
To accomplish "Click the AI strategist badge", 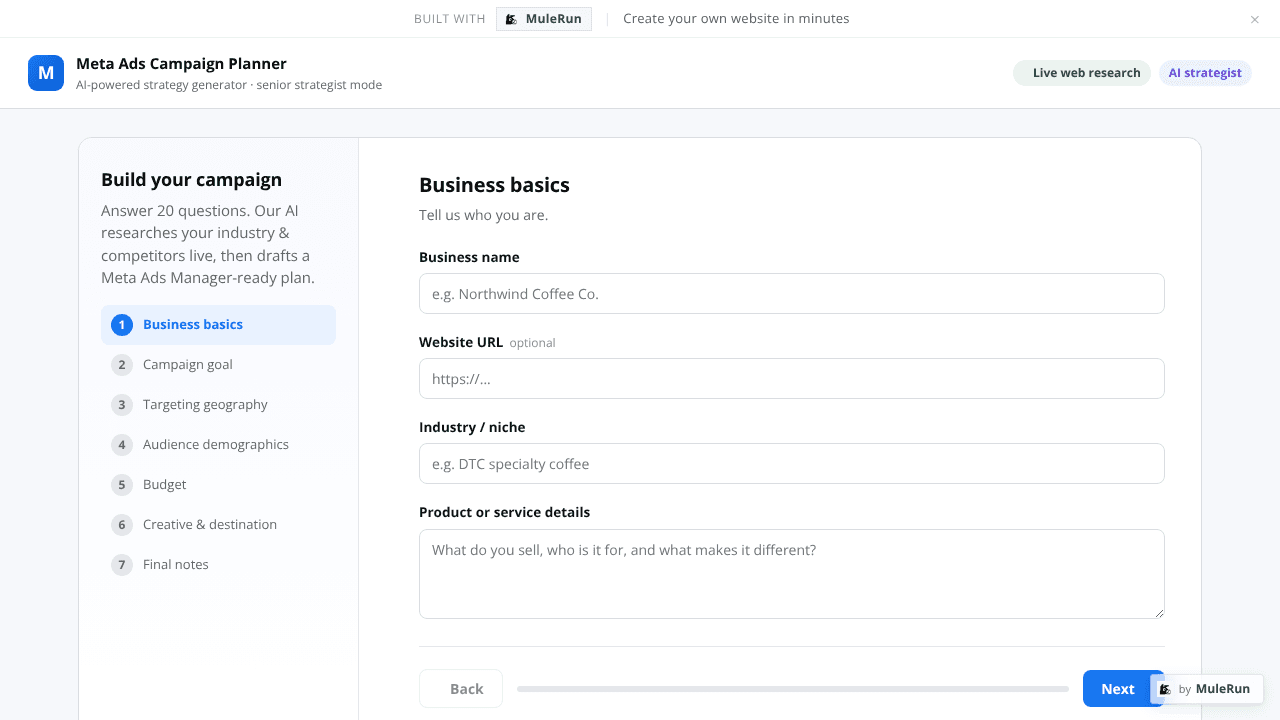I will 1205,73.
